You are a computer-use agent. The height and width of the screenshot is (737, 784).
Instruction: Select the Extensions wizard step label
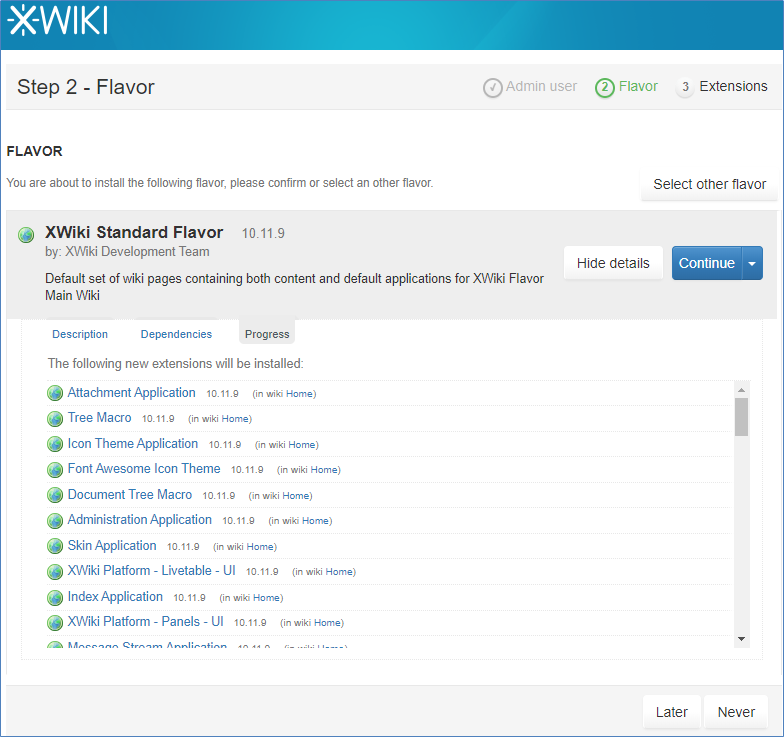(733, 86)
